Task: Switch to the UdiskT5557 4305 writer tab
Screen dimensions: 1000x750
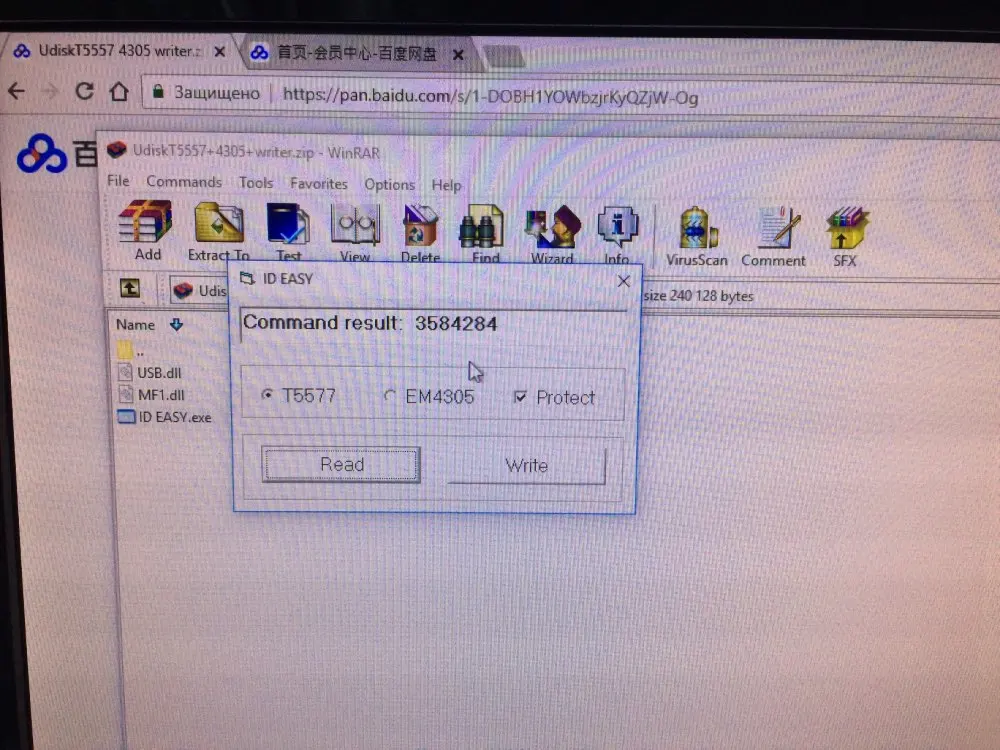Action: 118,51
